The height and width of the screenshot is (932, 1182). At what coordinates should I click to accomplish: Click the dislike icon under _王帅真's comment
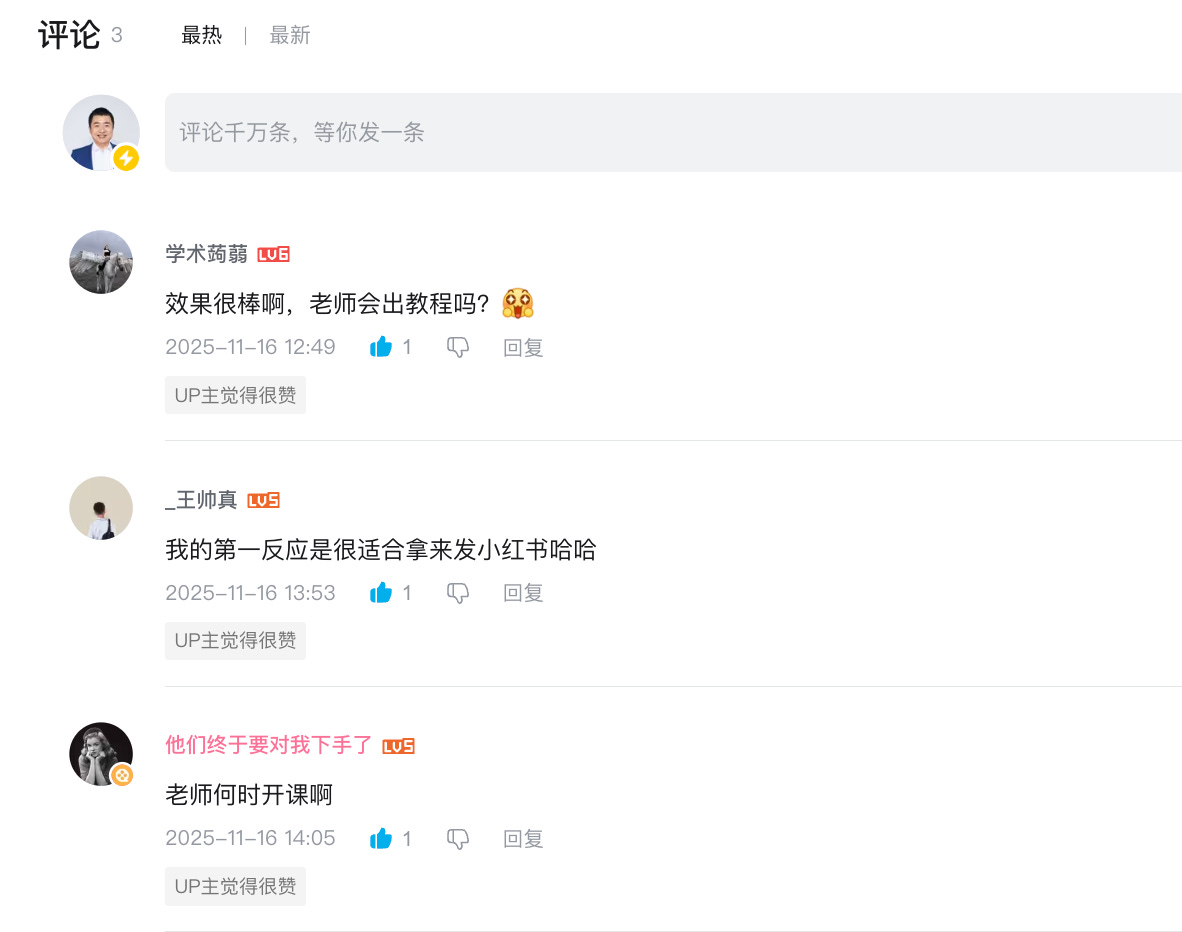pos(457,592)
